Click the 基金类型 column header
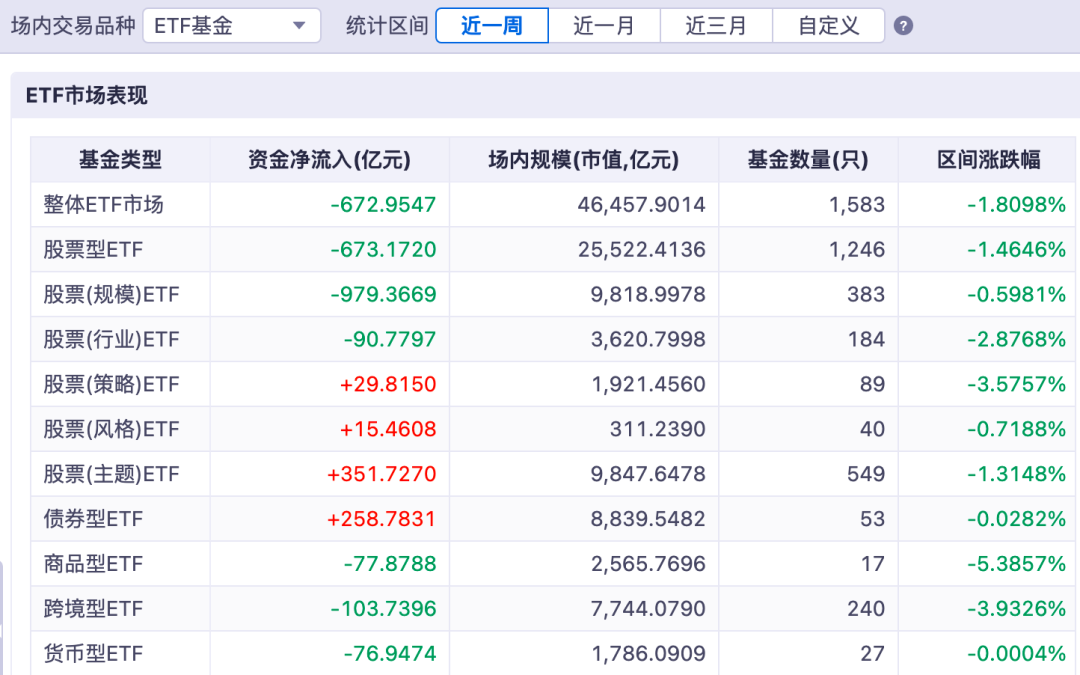The width and height of the screenshot is (1080, 675). click(121, 160)
